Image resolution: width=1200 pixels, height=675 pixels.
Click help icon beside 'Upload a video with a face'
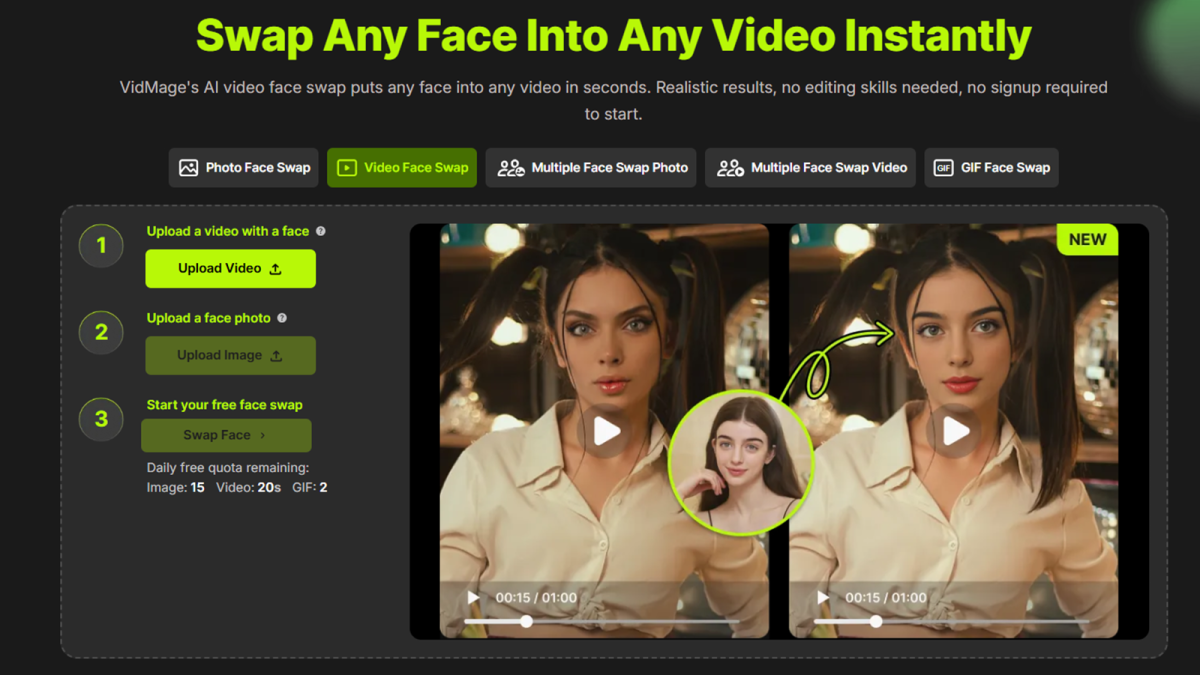click(321, 231)
